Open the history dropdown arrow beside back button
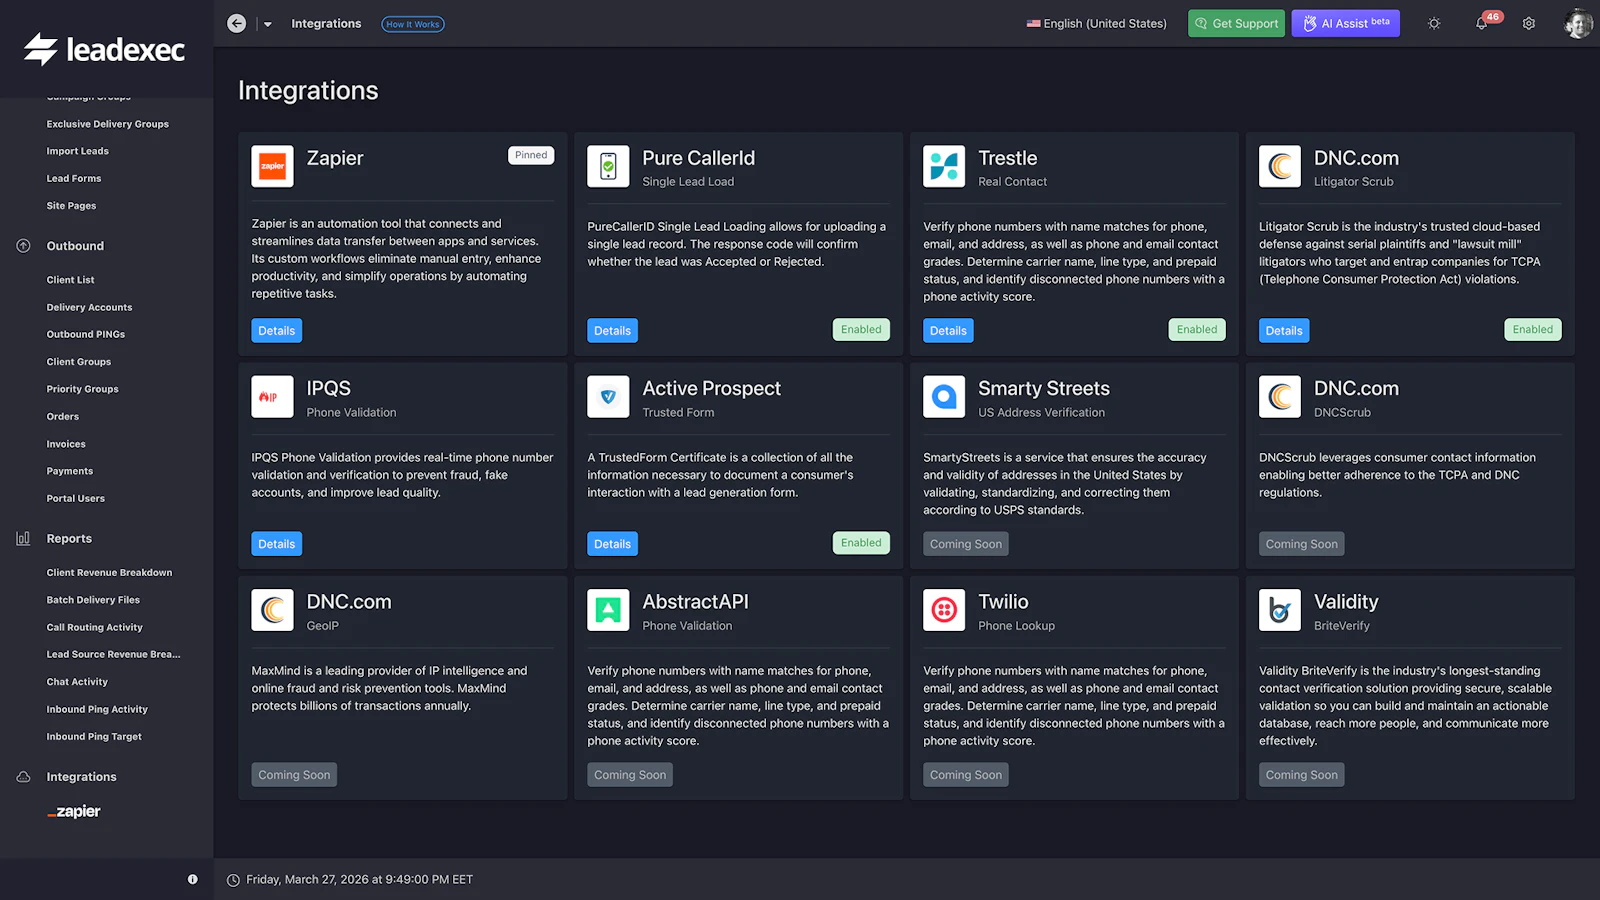This screenshot has width=1600, height=900. [268, 24]
